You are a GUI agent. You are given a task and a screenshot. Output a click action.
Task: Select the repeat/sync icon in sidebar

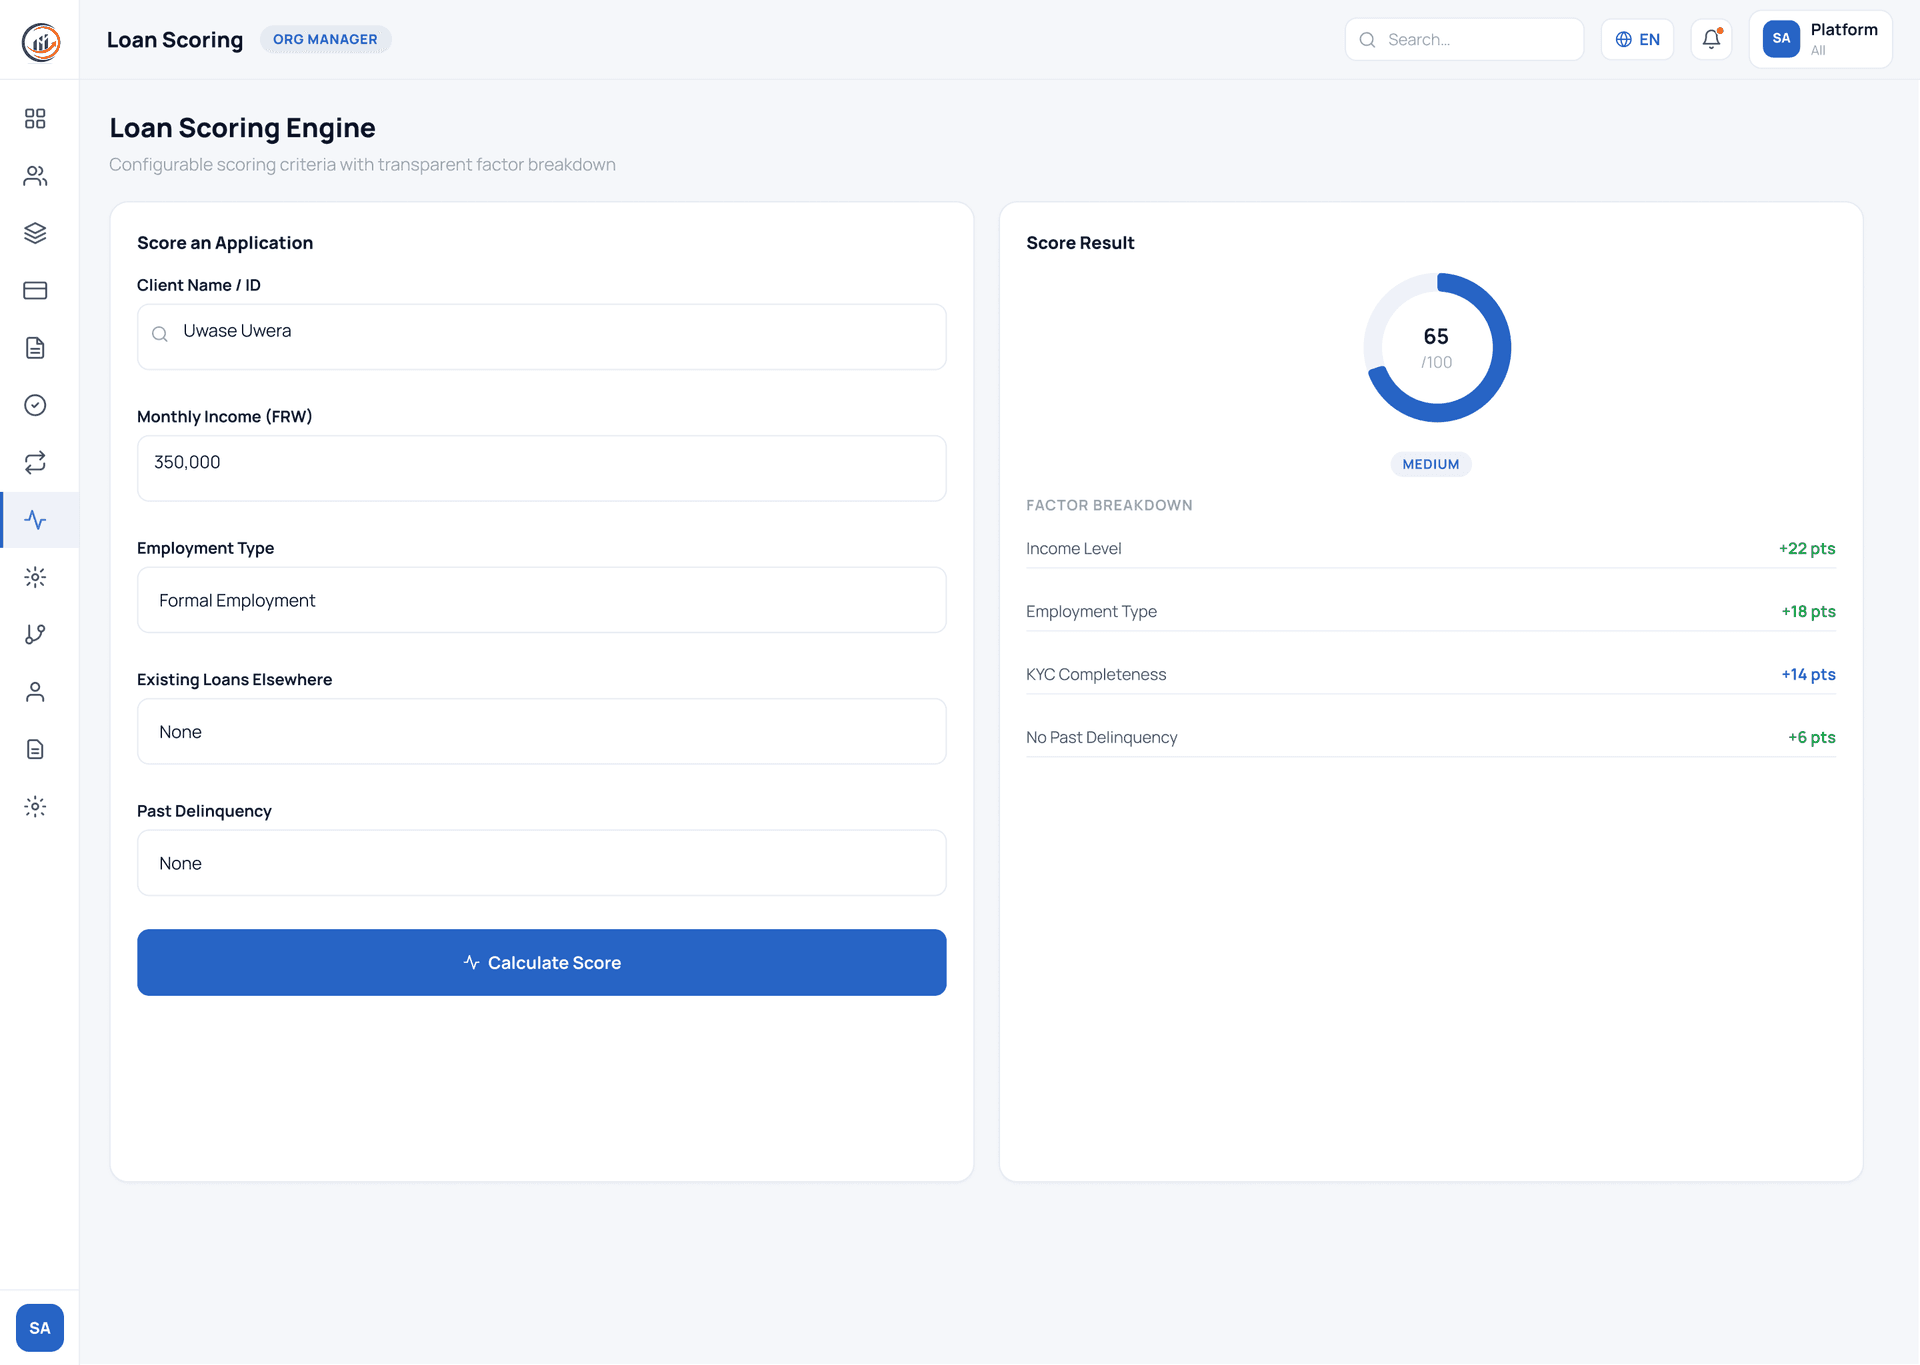point(35,462)
